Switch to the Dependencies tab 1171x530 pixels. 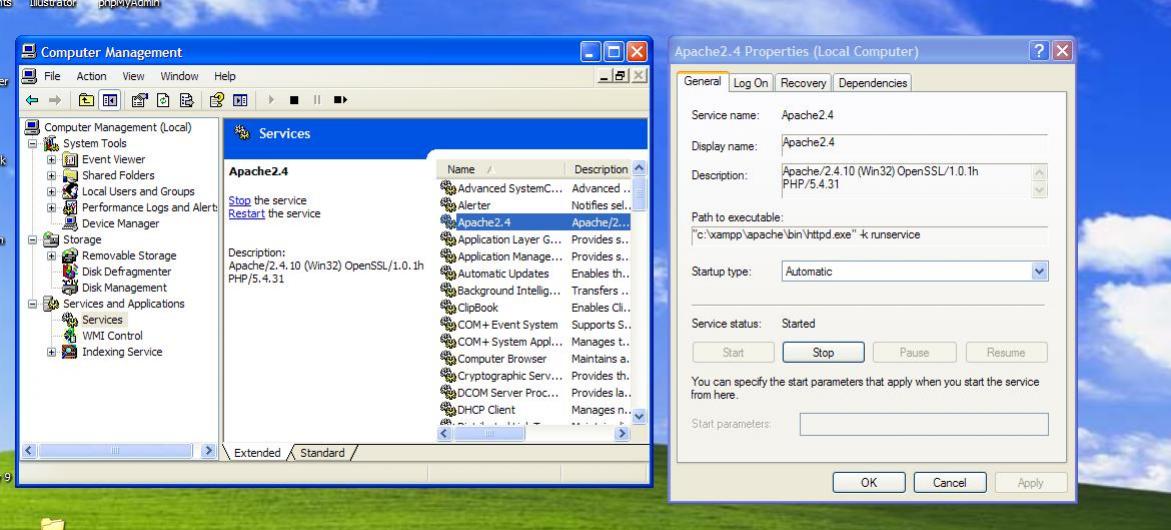pyautogui.click(x=872, y=83)
